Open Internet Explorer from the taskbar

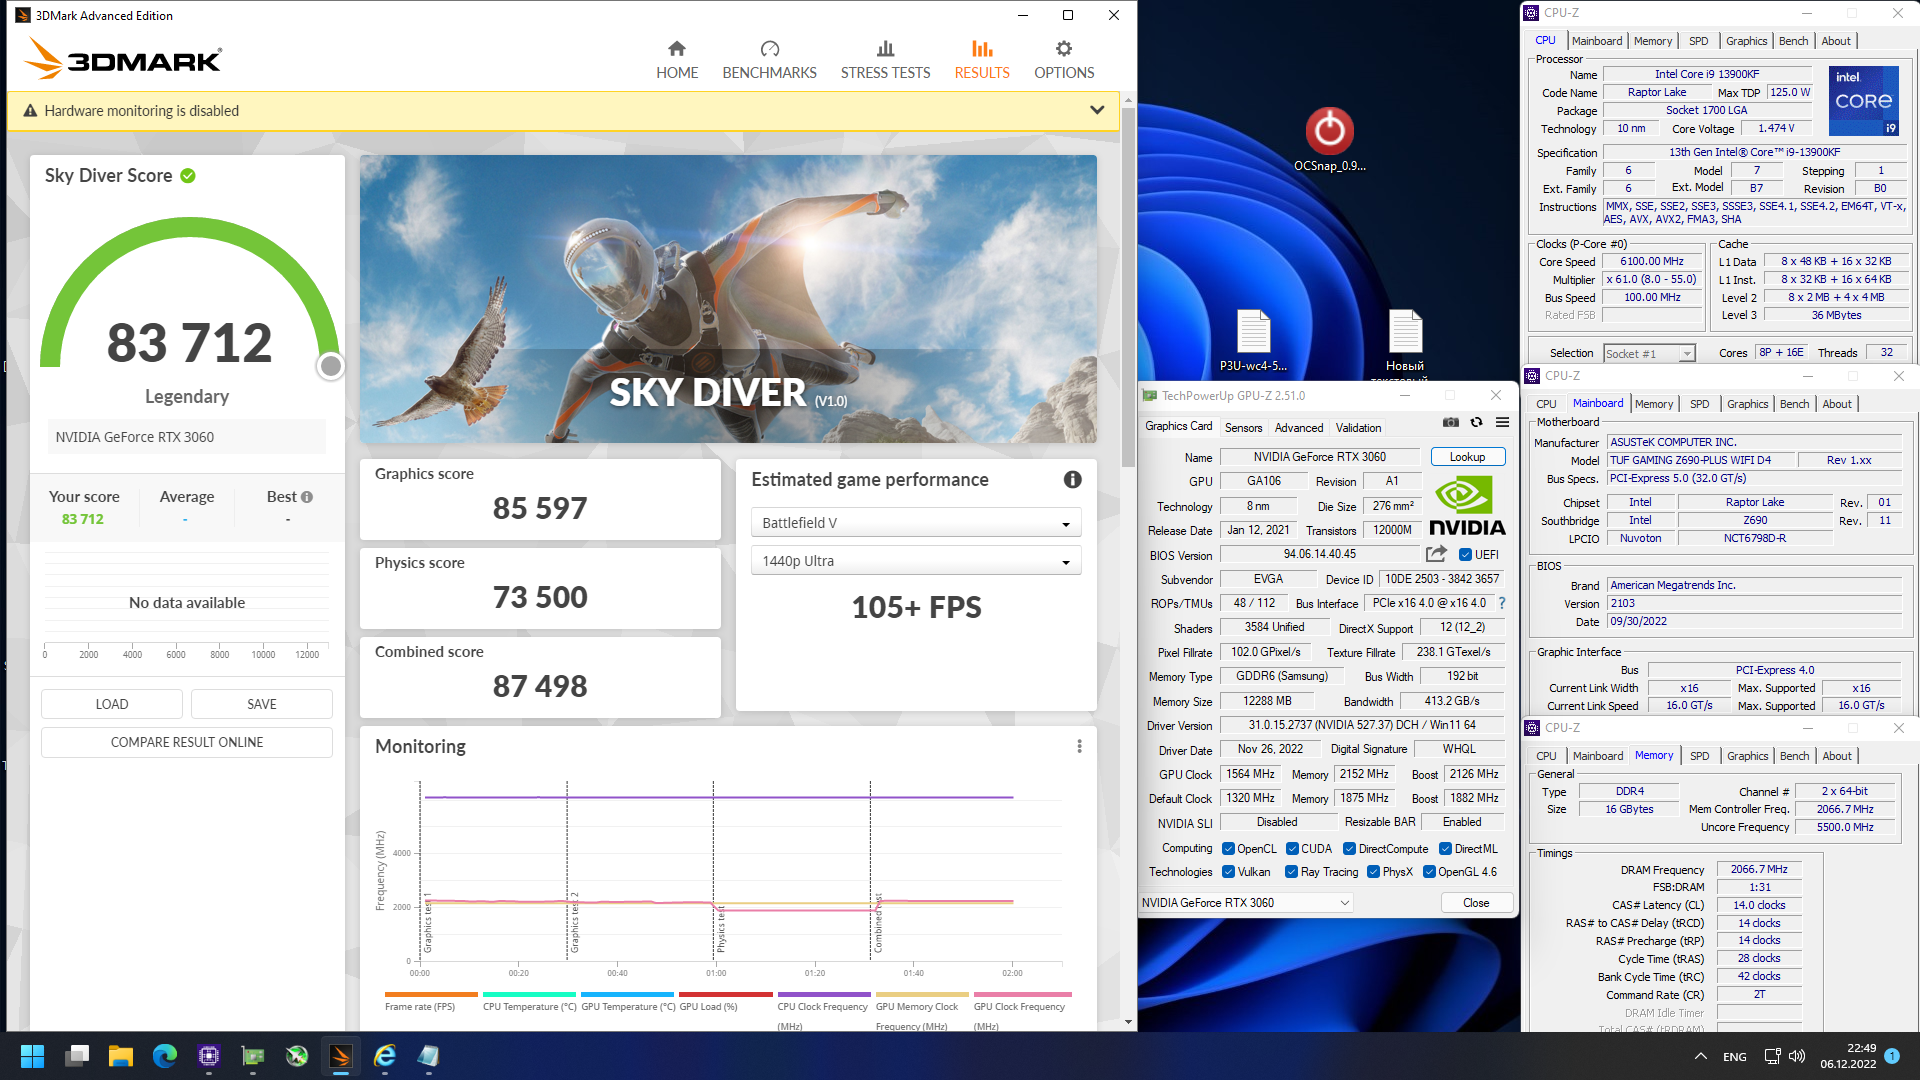[385, 1056]
